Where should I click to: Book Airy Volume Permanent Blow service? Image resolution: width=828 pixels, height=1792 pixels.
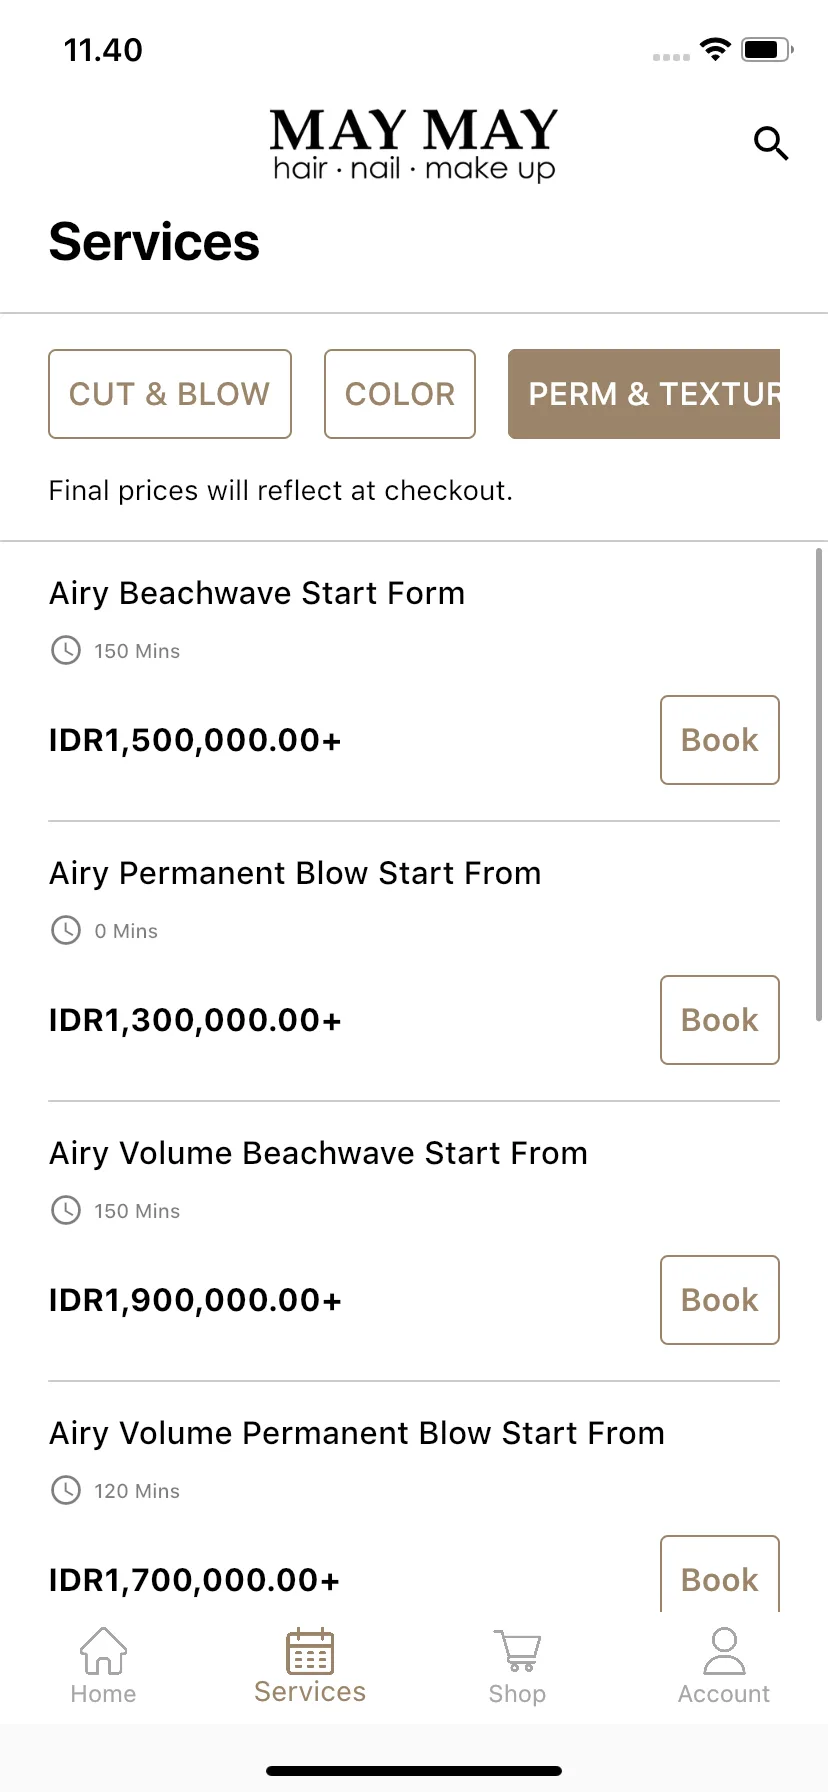pyautogui.click(x=720, y=1574)
